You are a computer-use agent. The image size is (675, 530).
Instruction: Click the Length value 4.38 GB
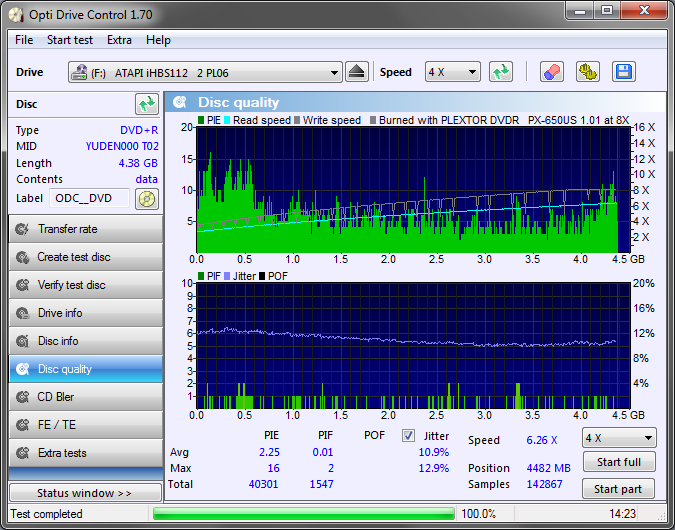pyautogui.click(x=138, y=163)
